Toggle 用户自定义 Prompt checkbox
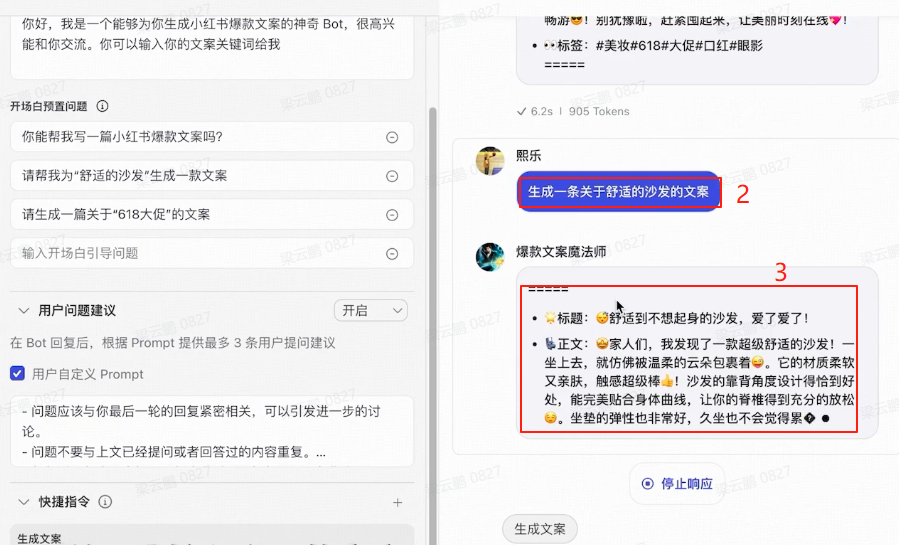This screenshot has height=545, width=899. [x=17, y=374]
